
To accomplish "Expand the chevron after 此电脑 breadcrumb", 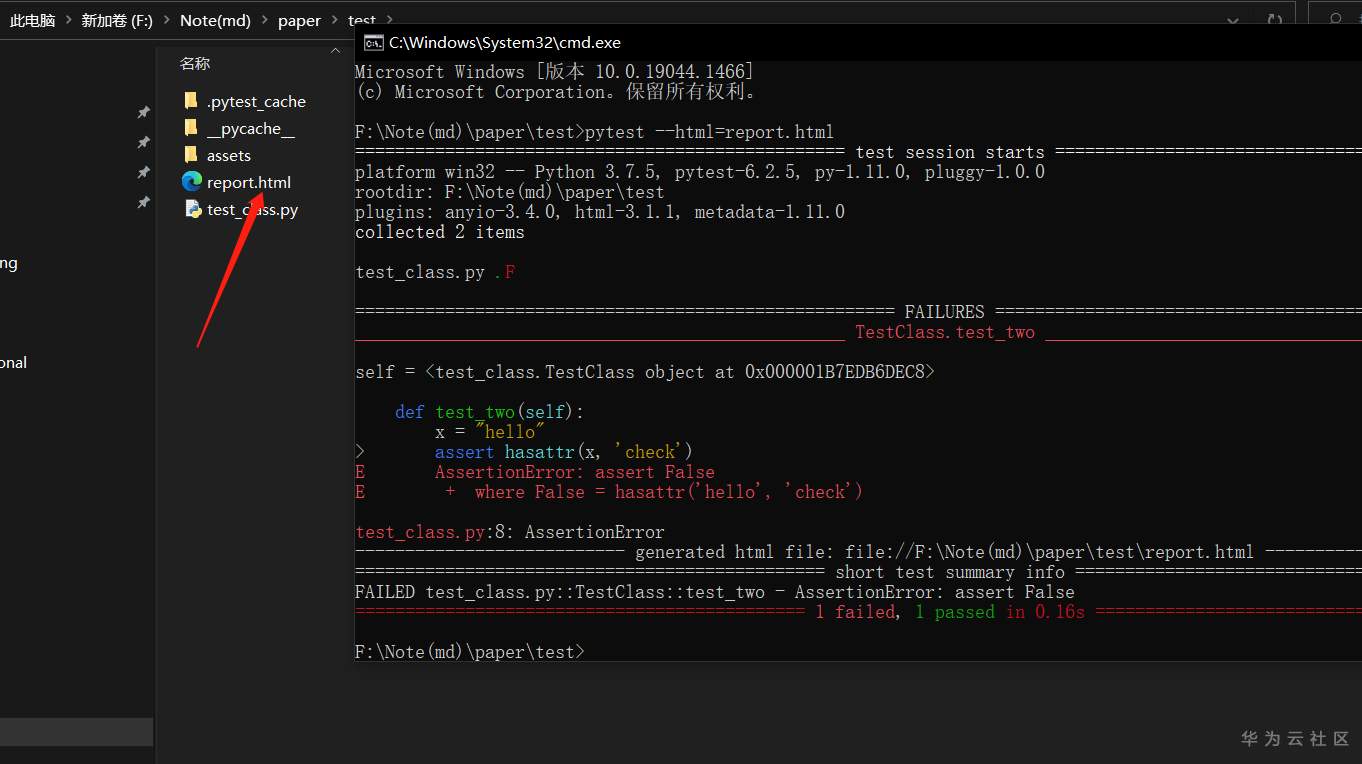I will (68, 21).
